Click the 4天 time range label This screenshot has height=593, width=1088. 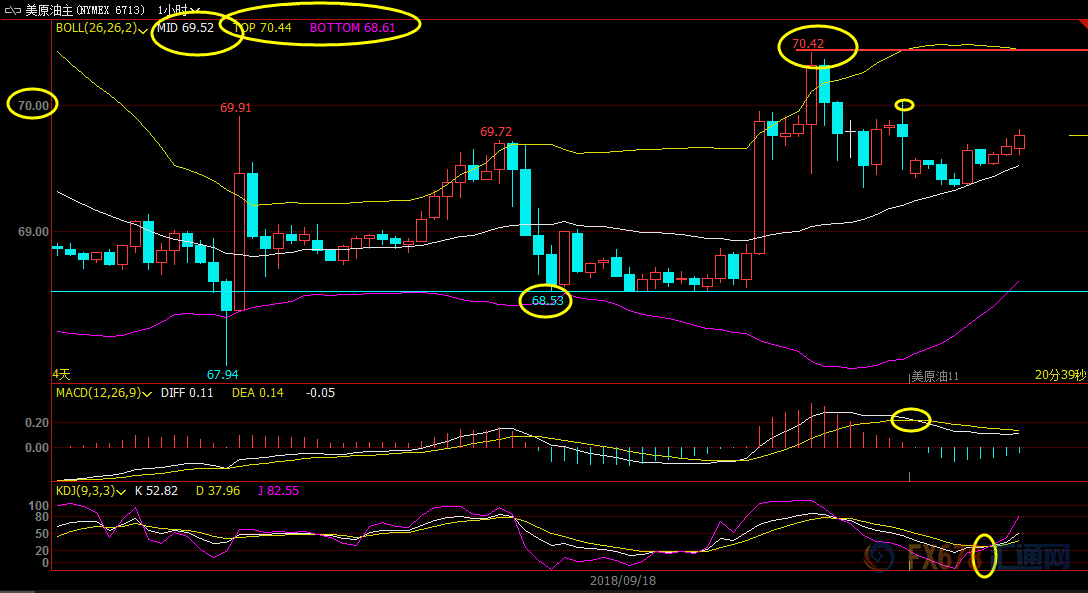point(62,374)
